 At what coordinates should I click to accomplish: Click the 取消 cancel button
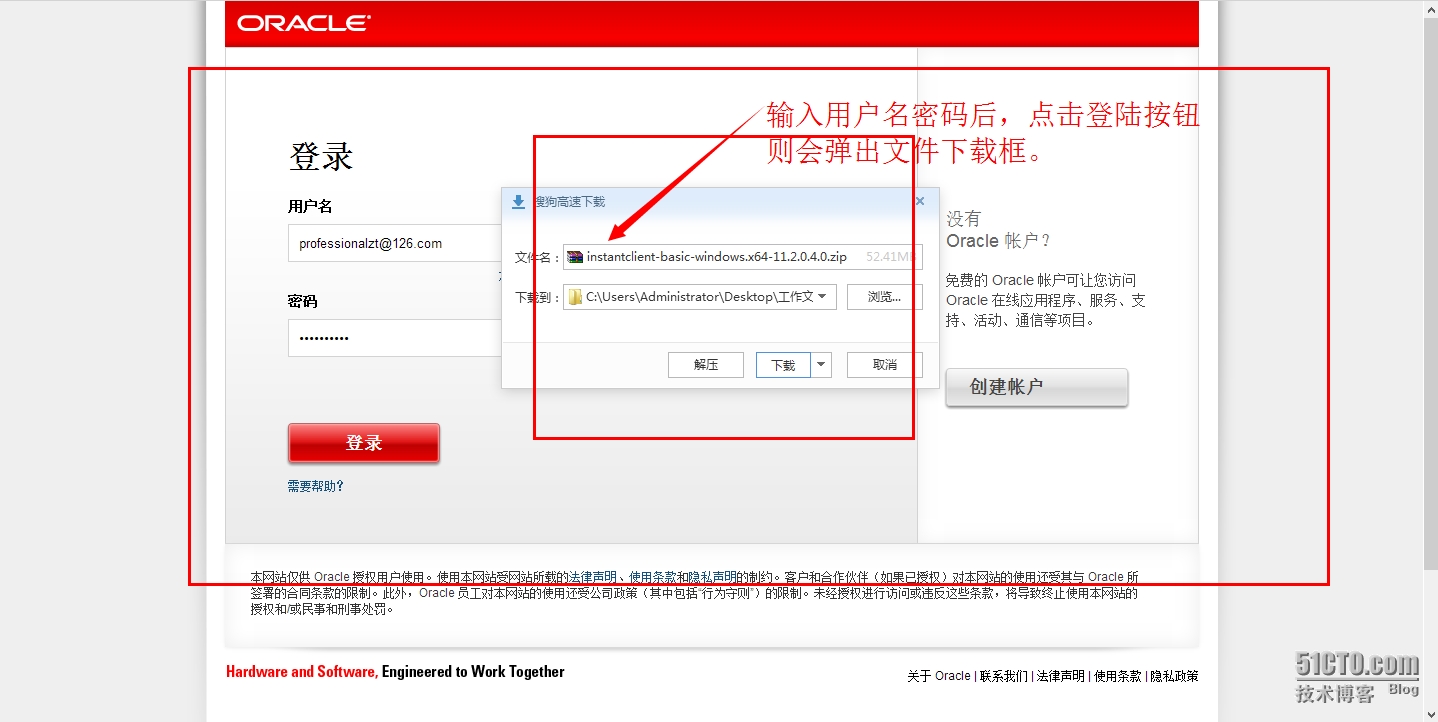click(x=885, y=365)
